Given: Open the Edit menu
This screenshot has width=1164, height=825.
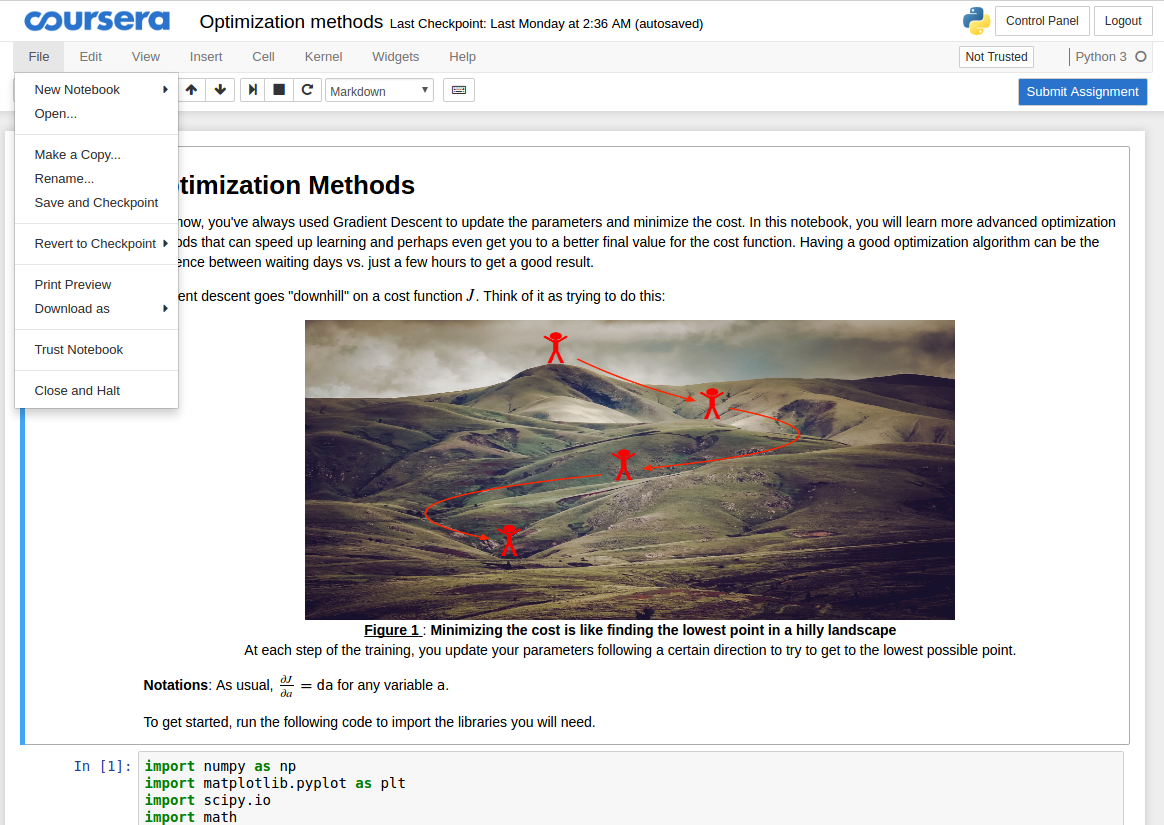Looking at the screenshot, I should 91,56.
